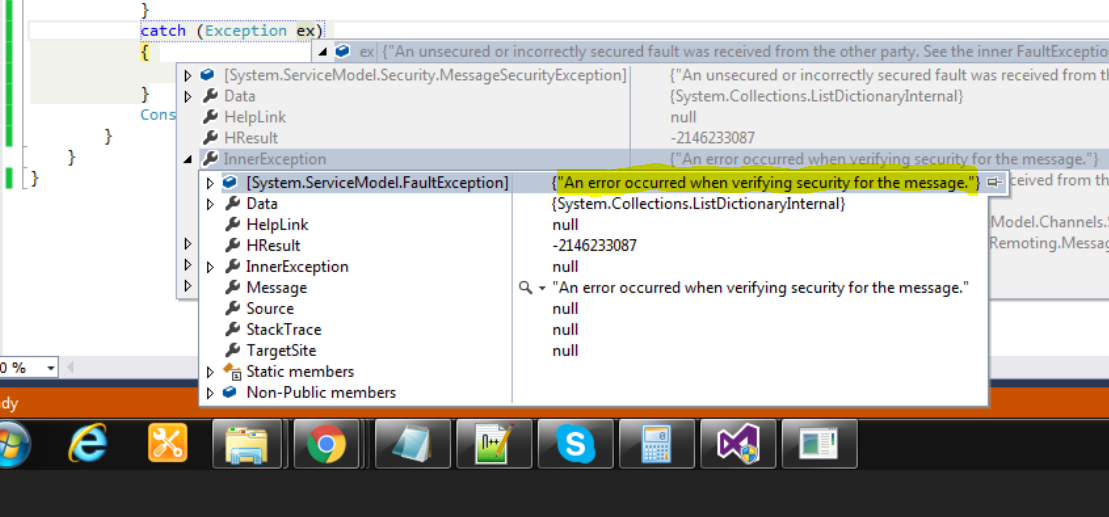Switch to Skype in the taskbar
1109x517 pixels.
(574, 443)
